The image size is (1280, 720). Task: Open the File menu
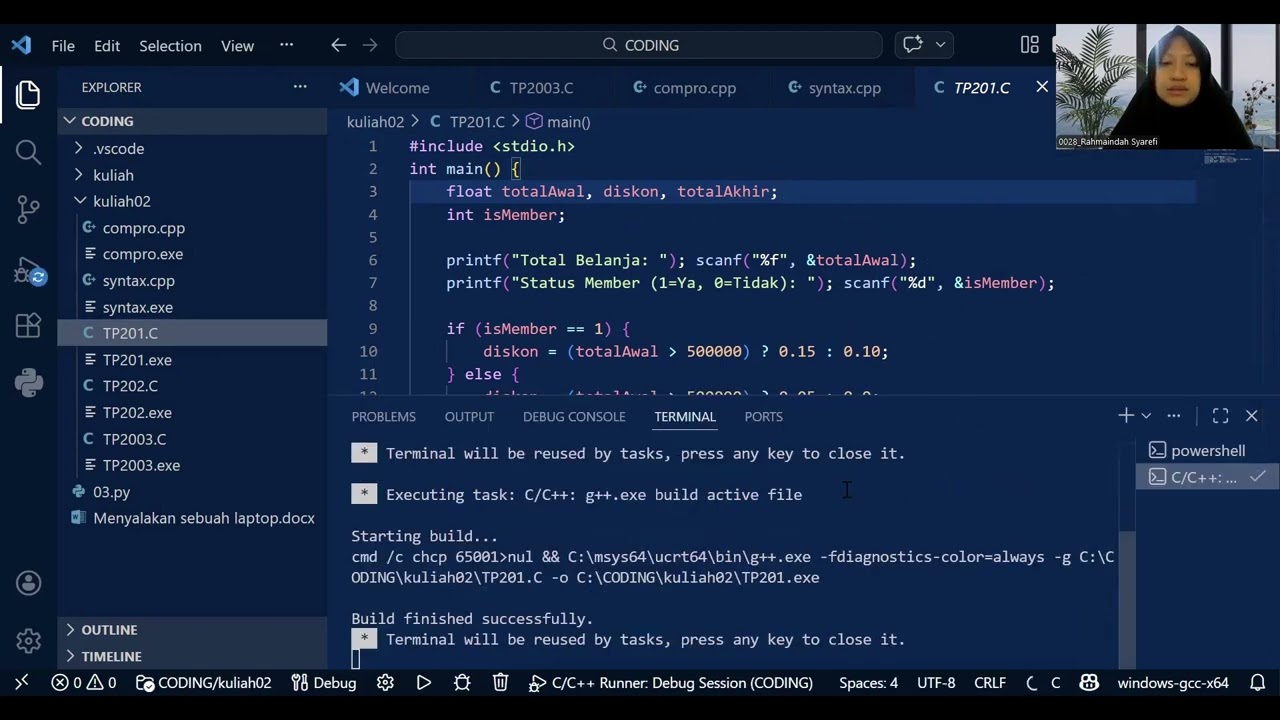pyautogui.click(x=63, y=45)
